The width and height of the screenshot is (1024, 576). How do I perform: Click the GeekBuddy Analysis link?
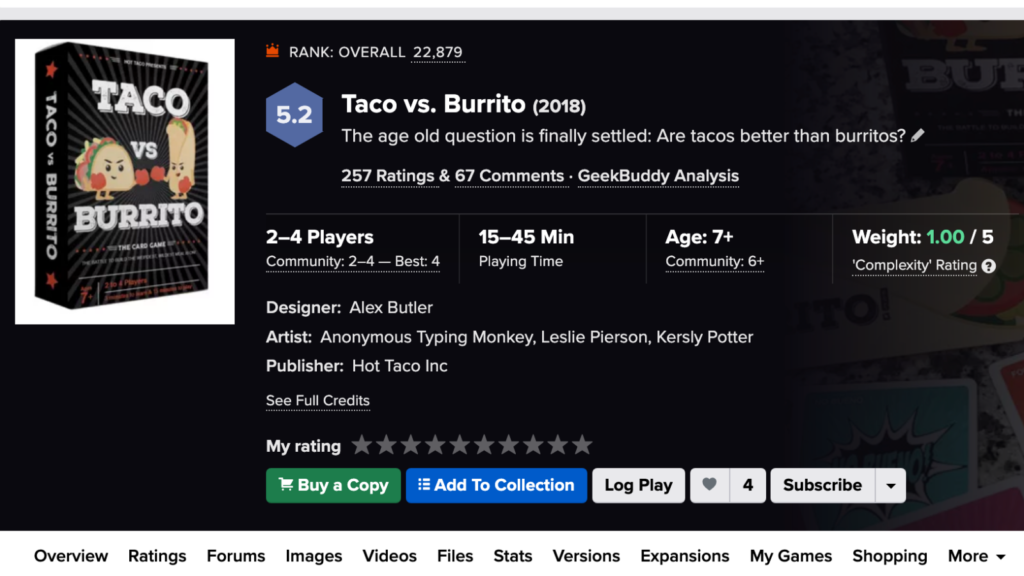658,176
